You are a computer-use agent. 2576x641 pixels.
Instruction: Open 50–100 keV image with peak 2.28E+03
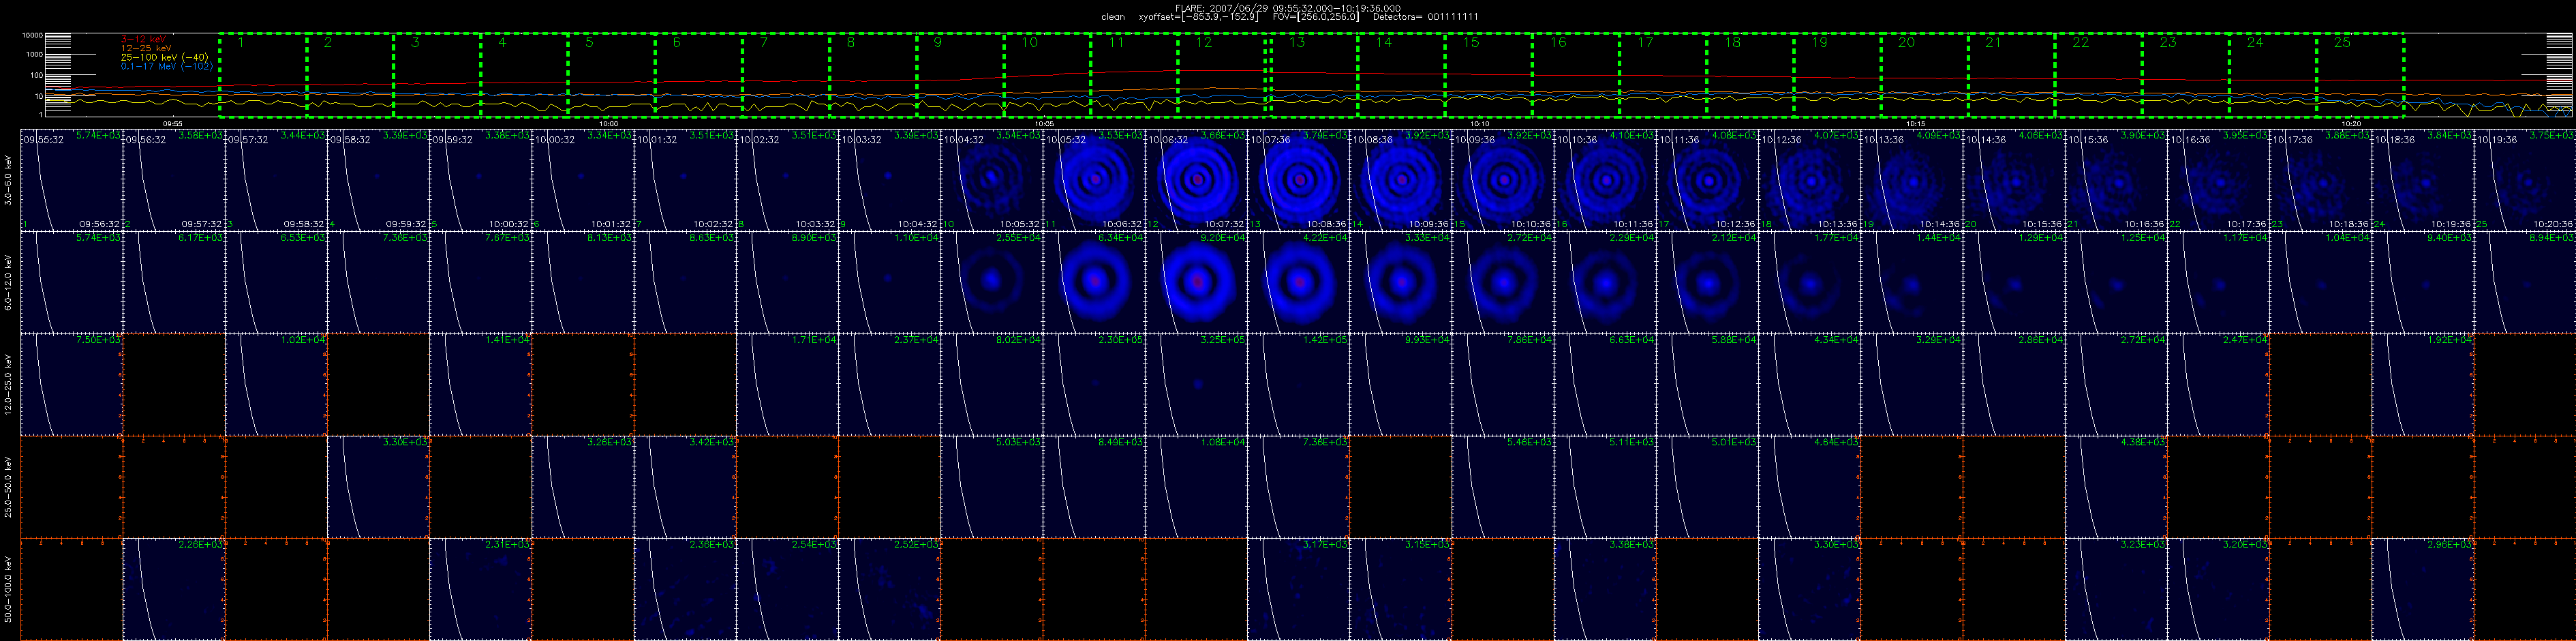(174, 588)
